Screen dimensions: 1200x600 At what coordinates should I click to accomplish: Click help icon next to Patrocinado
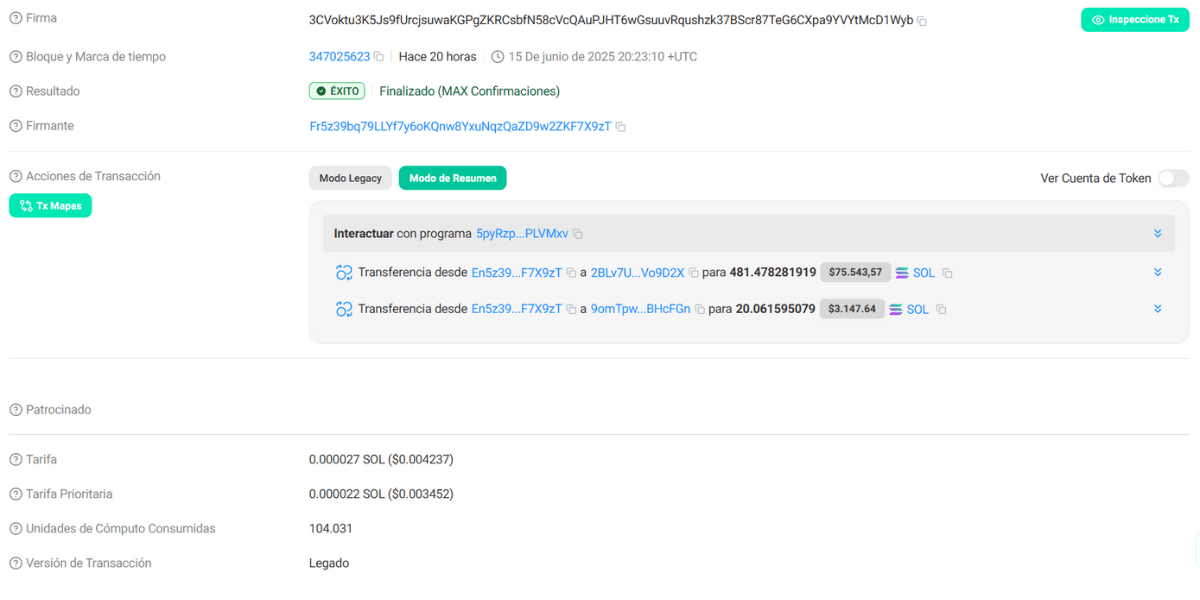coord(15,410)
